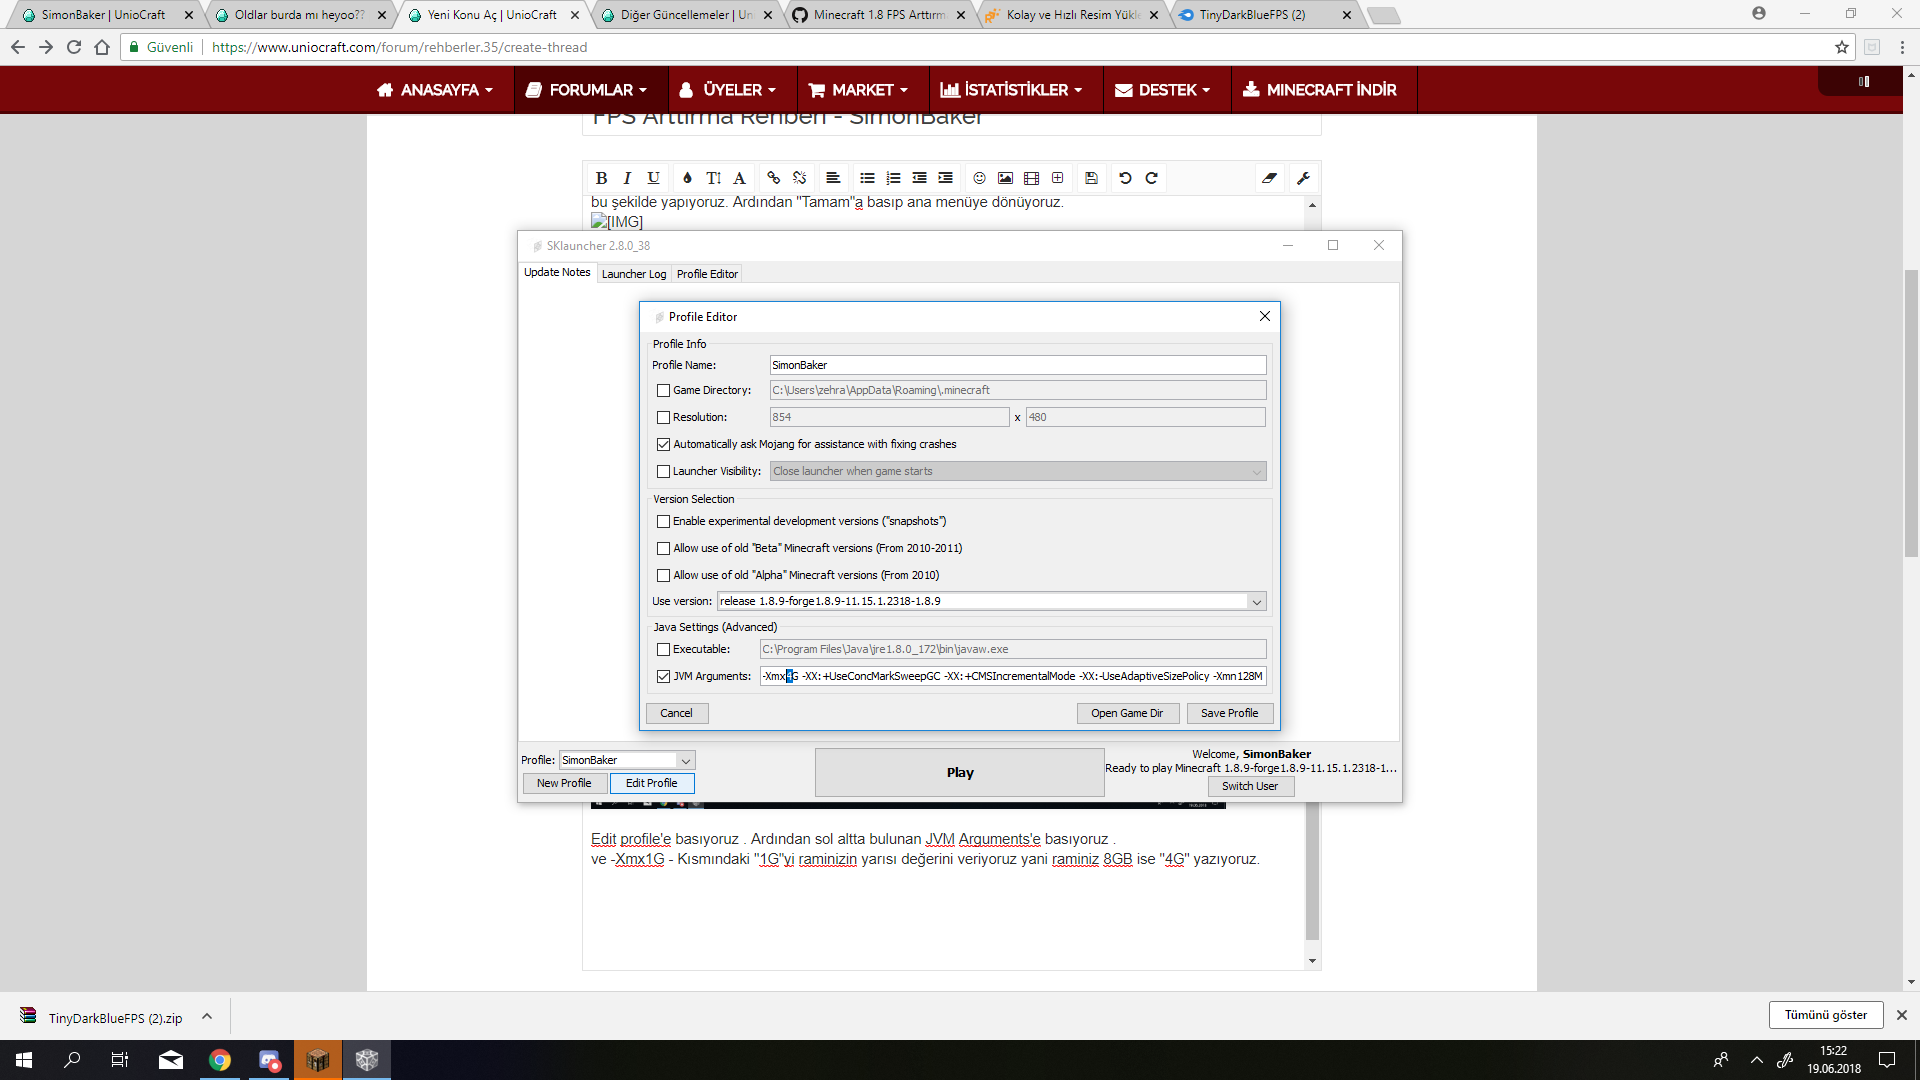This screenshot has width=1920, height=1080.
Task: Insert a link with the chain icon
Action: pos(773,178)
